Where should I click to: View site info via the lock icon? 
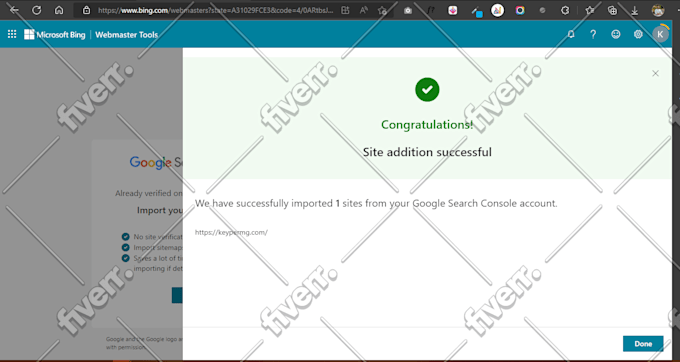(x=86, y=10)
